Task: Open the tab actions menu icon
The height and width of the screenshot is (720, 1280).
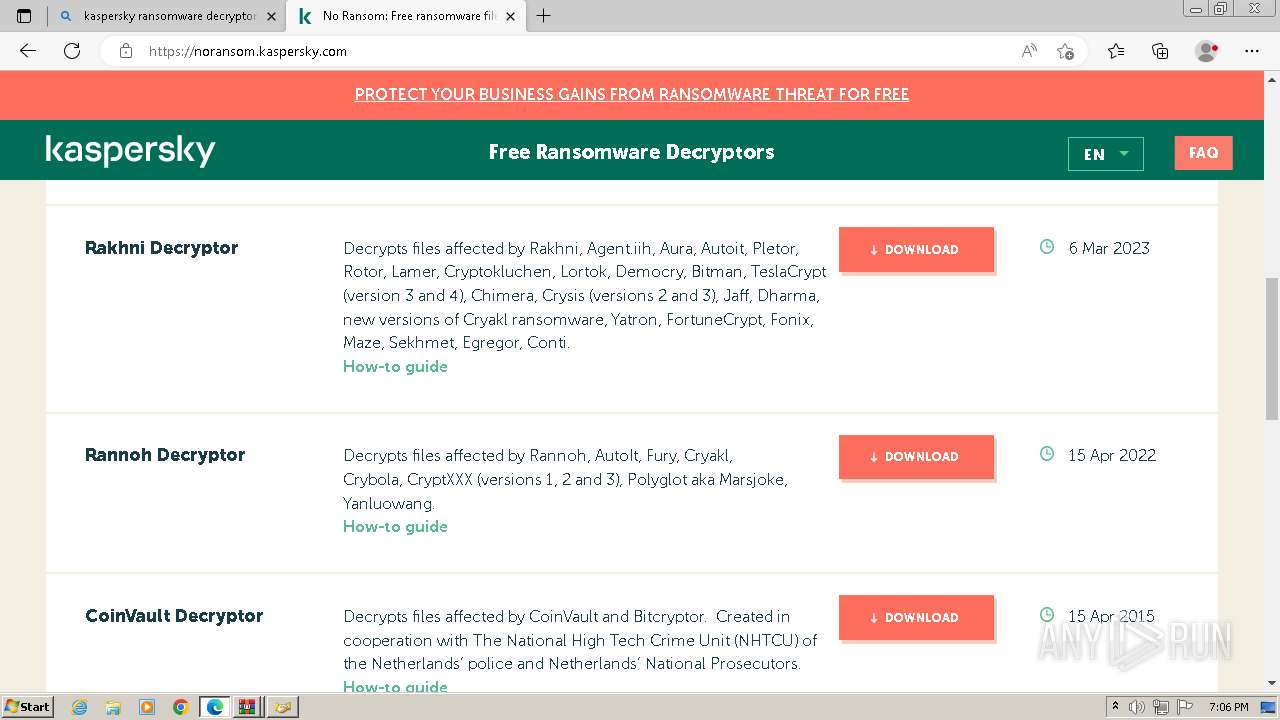Action: click(24, 16)
